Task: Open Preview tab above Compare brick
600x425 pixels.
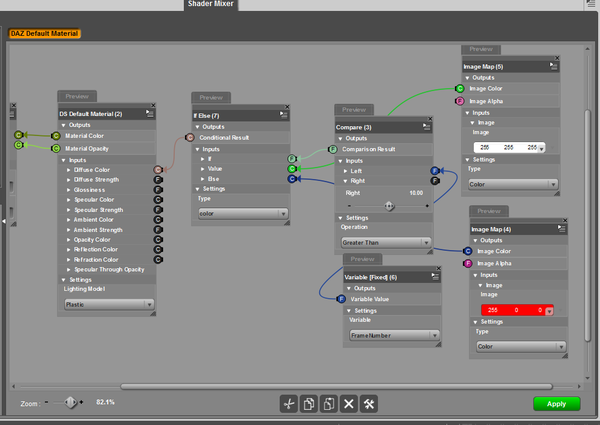Action: click(x=354, y=110)
